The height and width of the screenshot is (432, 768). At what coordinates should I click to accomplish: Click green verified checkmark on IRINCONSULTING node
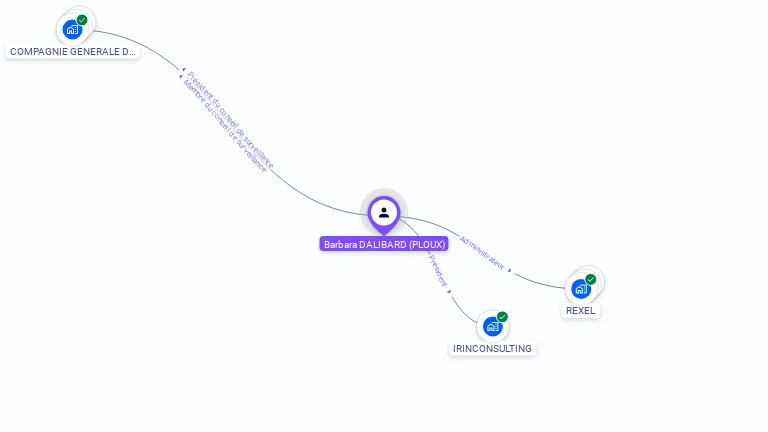pyautogui.click(x=502, y=316)
